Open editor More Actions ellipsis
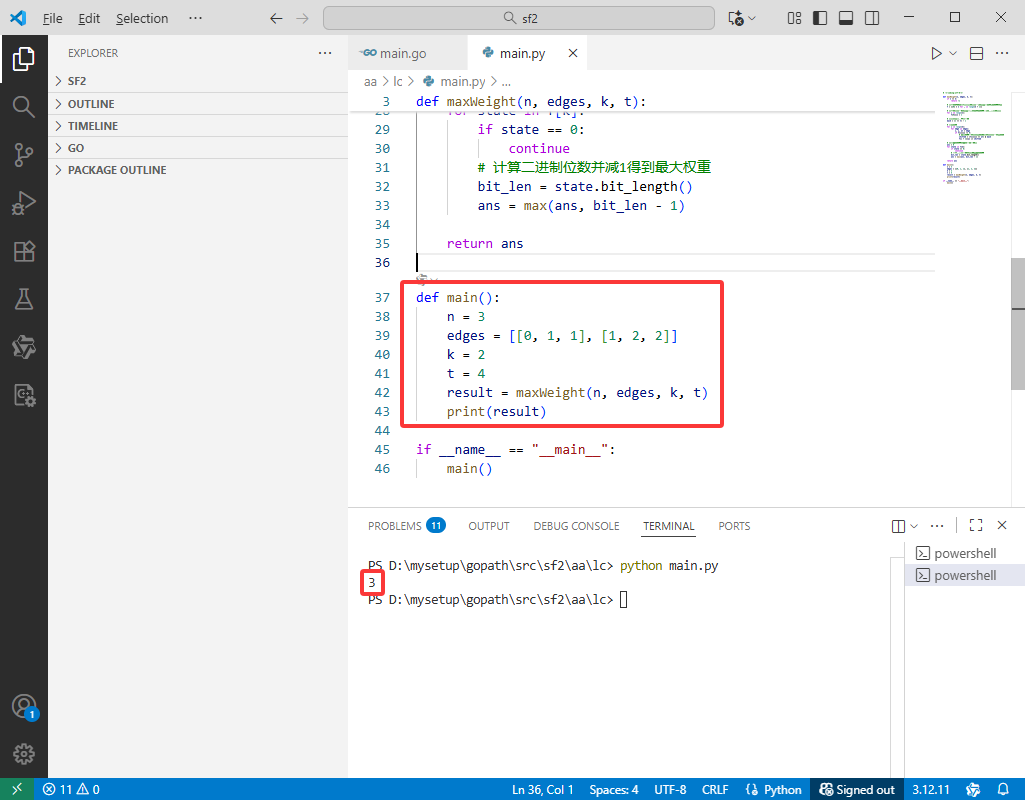Viewport: 1025px width, 800px height. 1001,54
